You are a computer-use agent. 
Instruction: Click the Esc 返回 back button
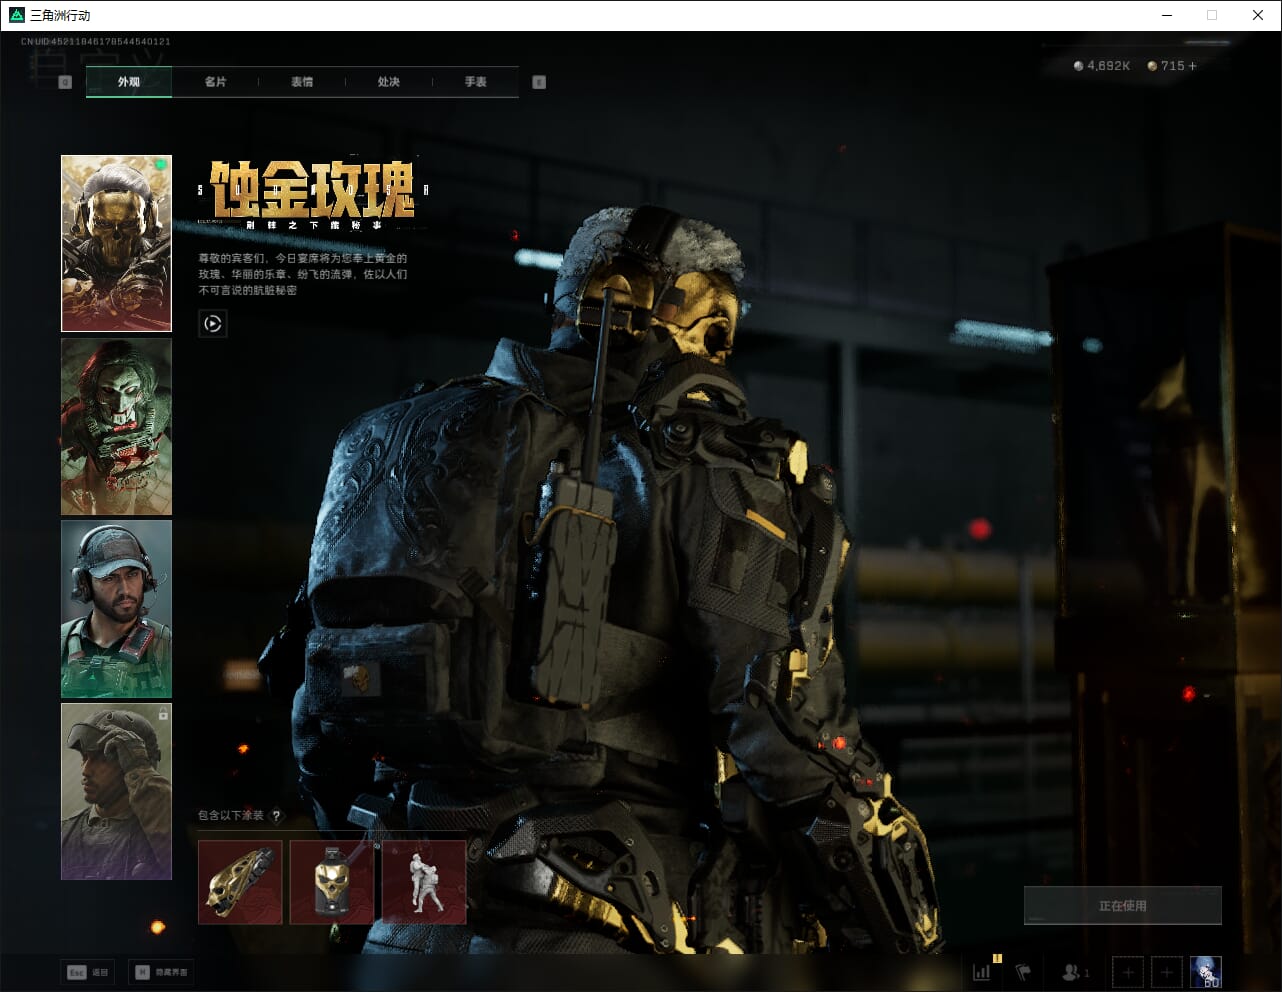click(x=88, y=972)
